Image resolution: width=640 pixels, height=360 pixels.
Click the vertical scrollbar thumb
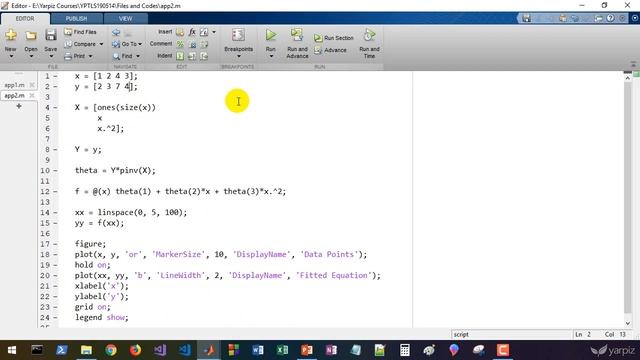coord(628,198)
